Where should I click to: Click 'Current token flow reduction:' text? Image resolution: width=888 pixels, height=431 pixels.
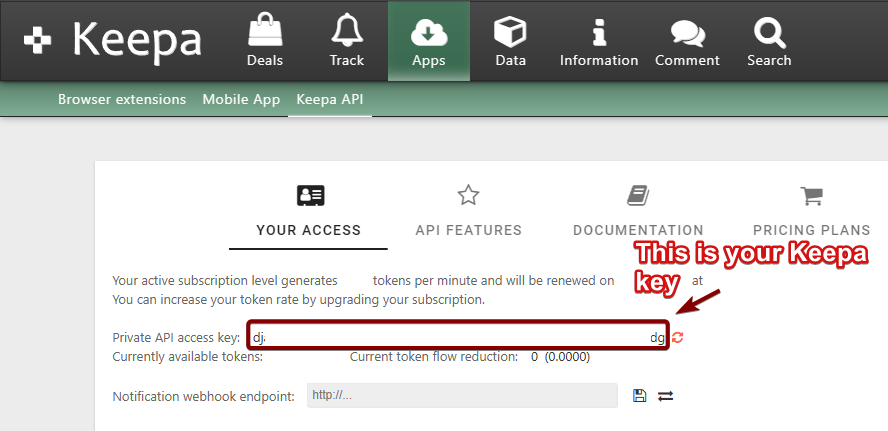[434, 357]
